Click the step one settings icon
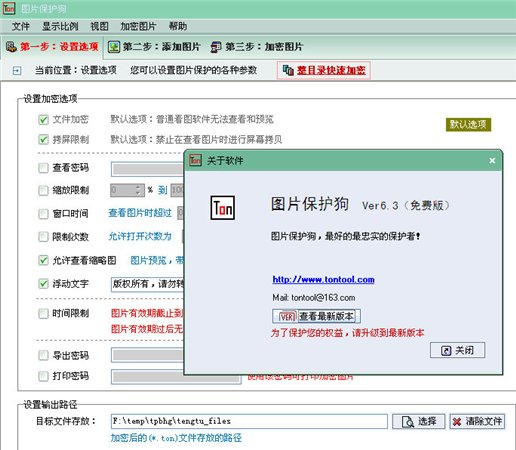Viewport: 516px width, 450px height. [x=11, y=47]
